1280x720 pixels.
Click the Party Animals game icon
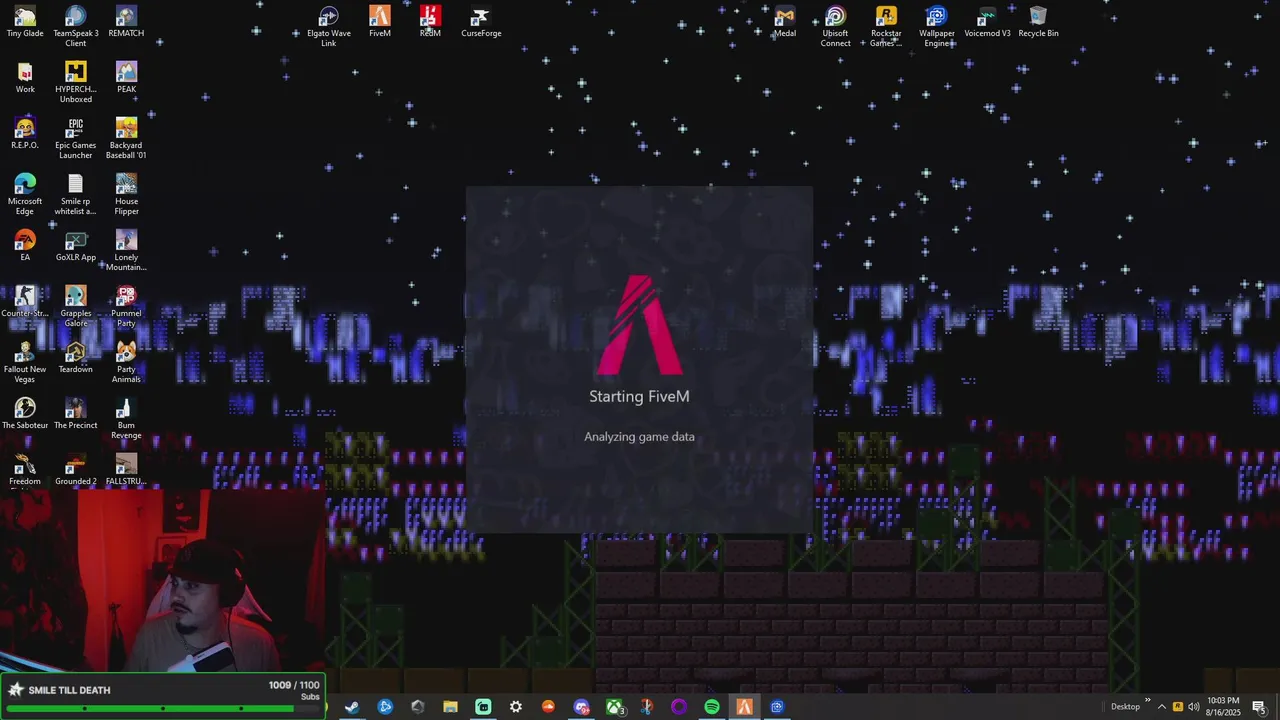[x=126, y=362]
